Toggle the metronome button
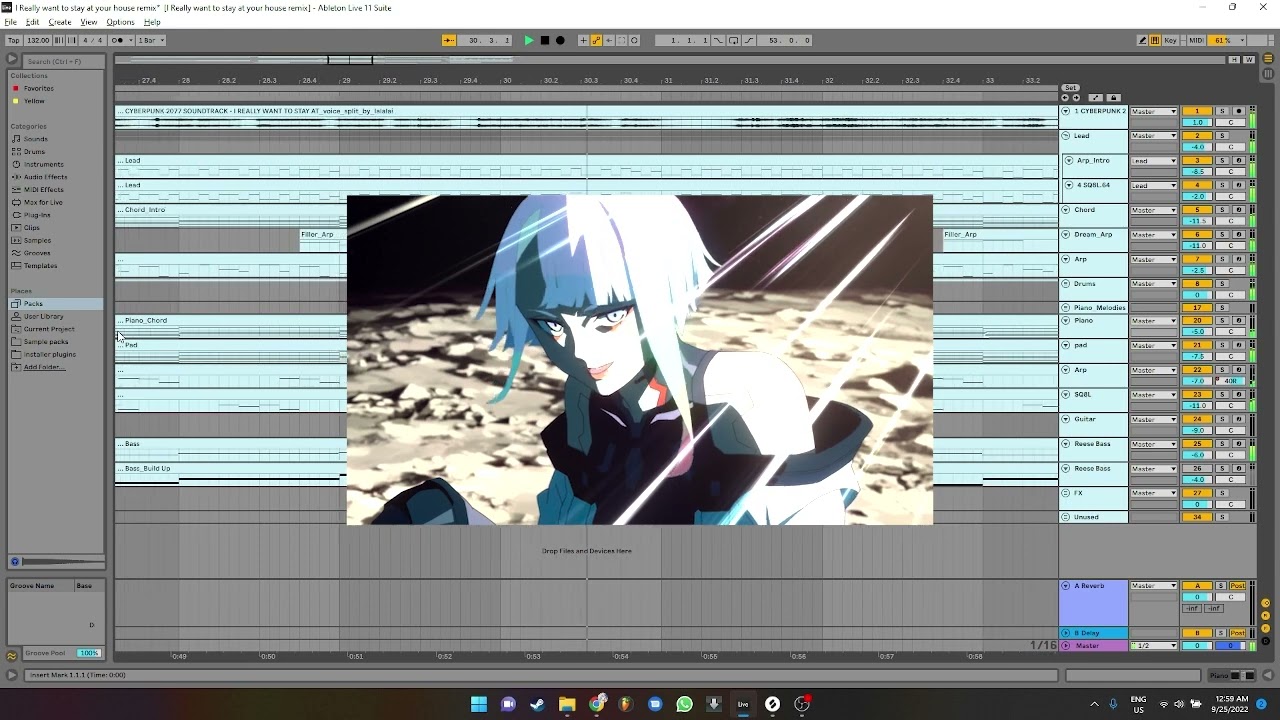Image resolution: width=1280 pixels, height=720 pixels. click(x=119, y=40)
